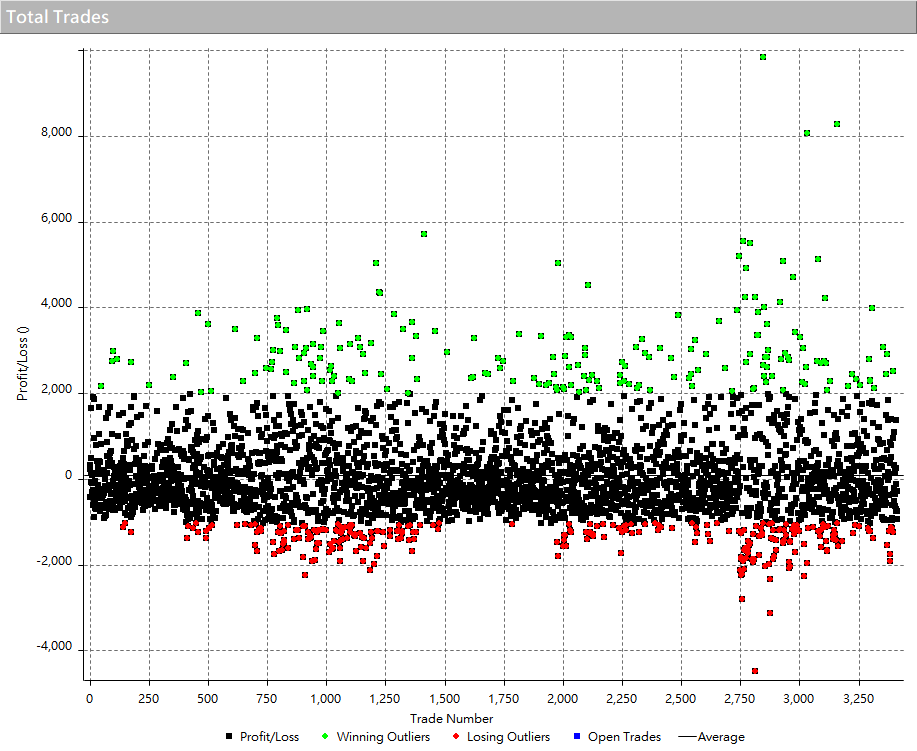Click the red Losing Outliers legend marker
Viewport: 917px width, 751px height.
tap(456, 736)
